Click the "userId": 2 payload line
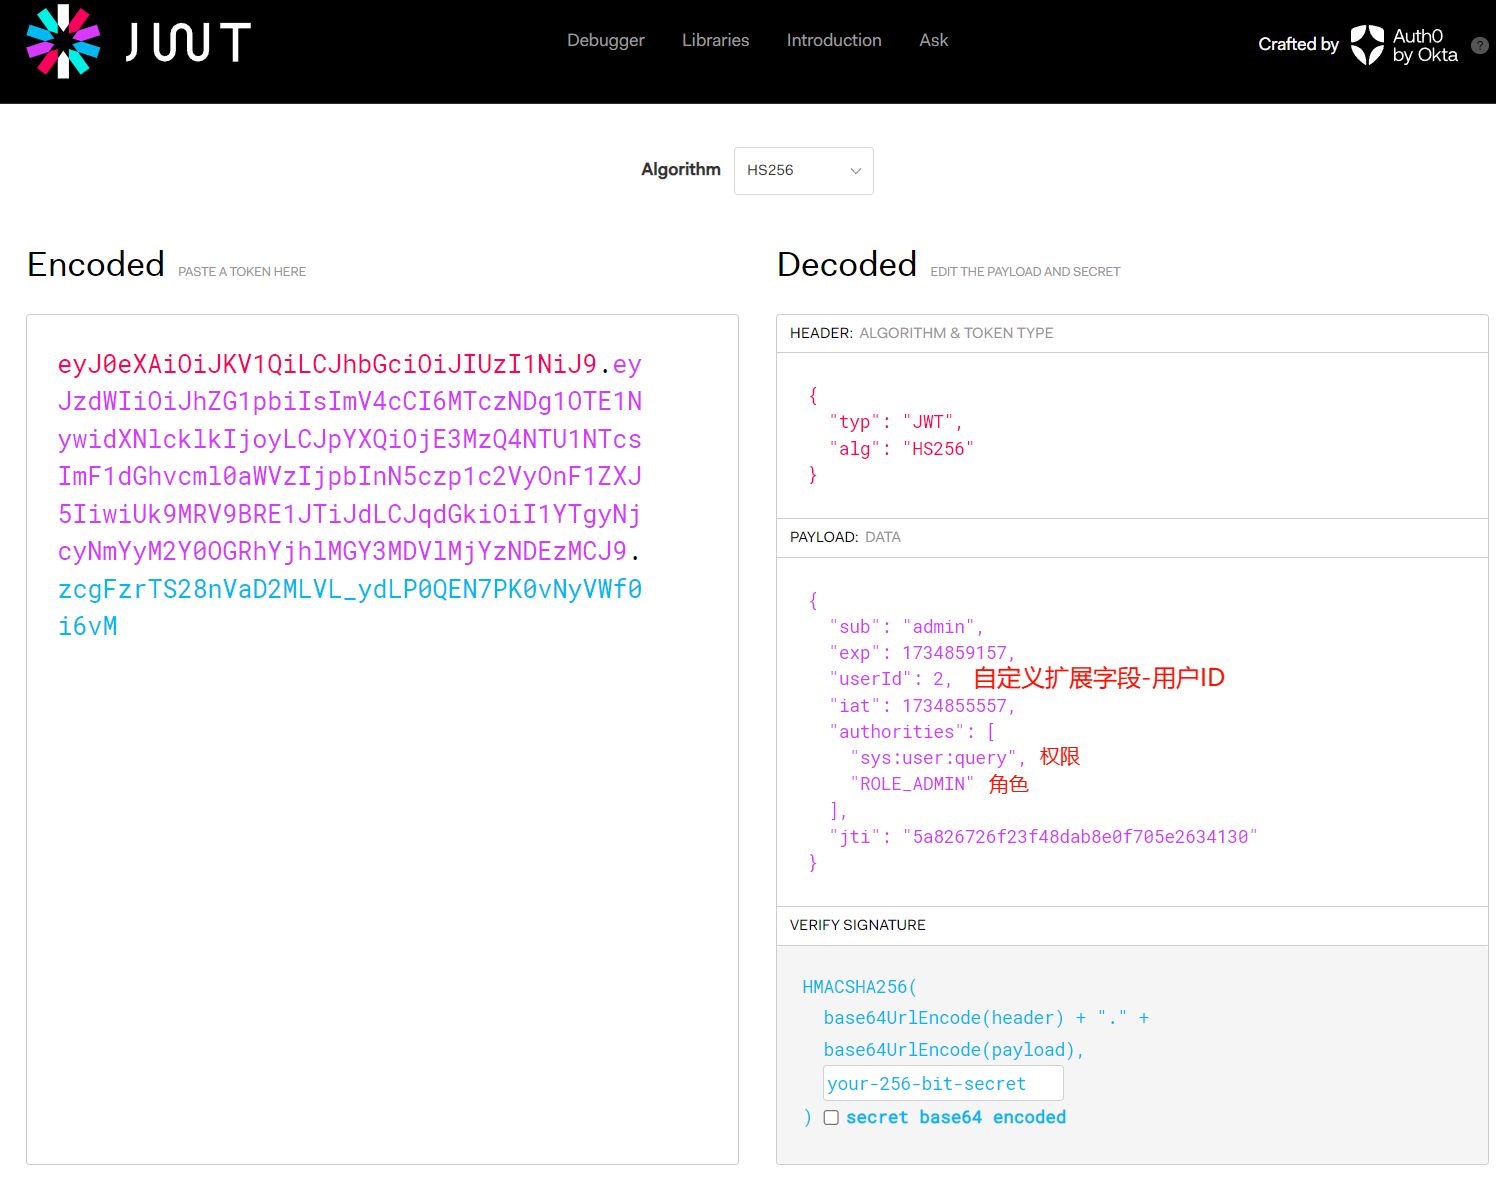The width and height of the screenshot is (1496, 1181). click(x=890, y=679)
